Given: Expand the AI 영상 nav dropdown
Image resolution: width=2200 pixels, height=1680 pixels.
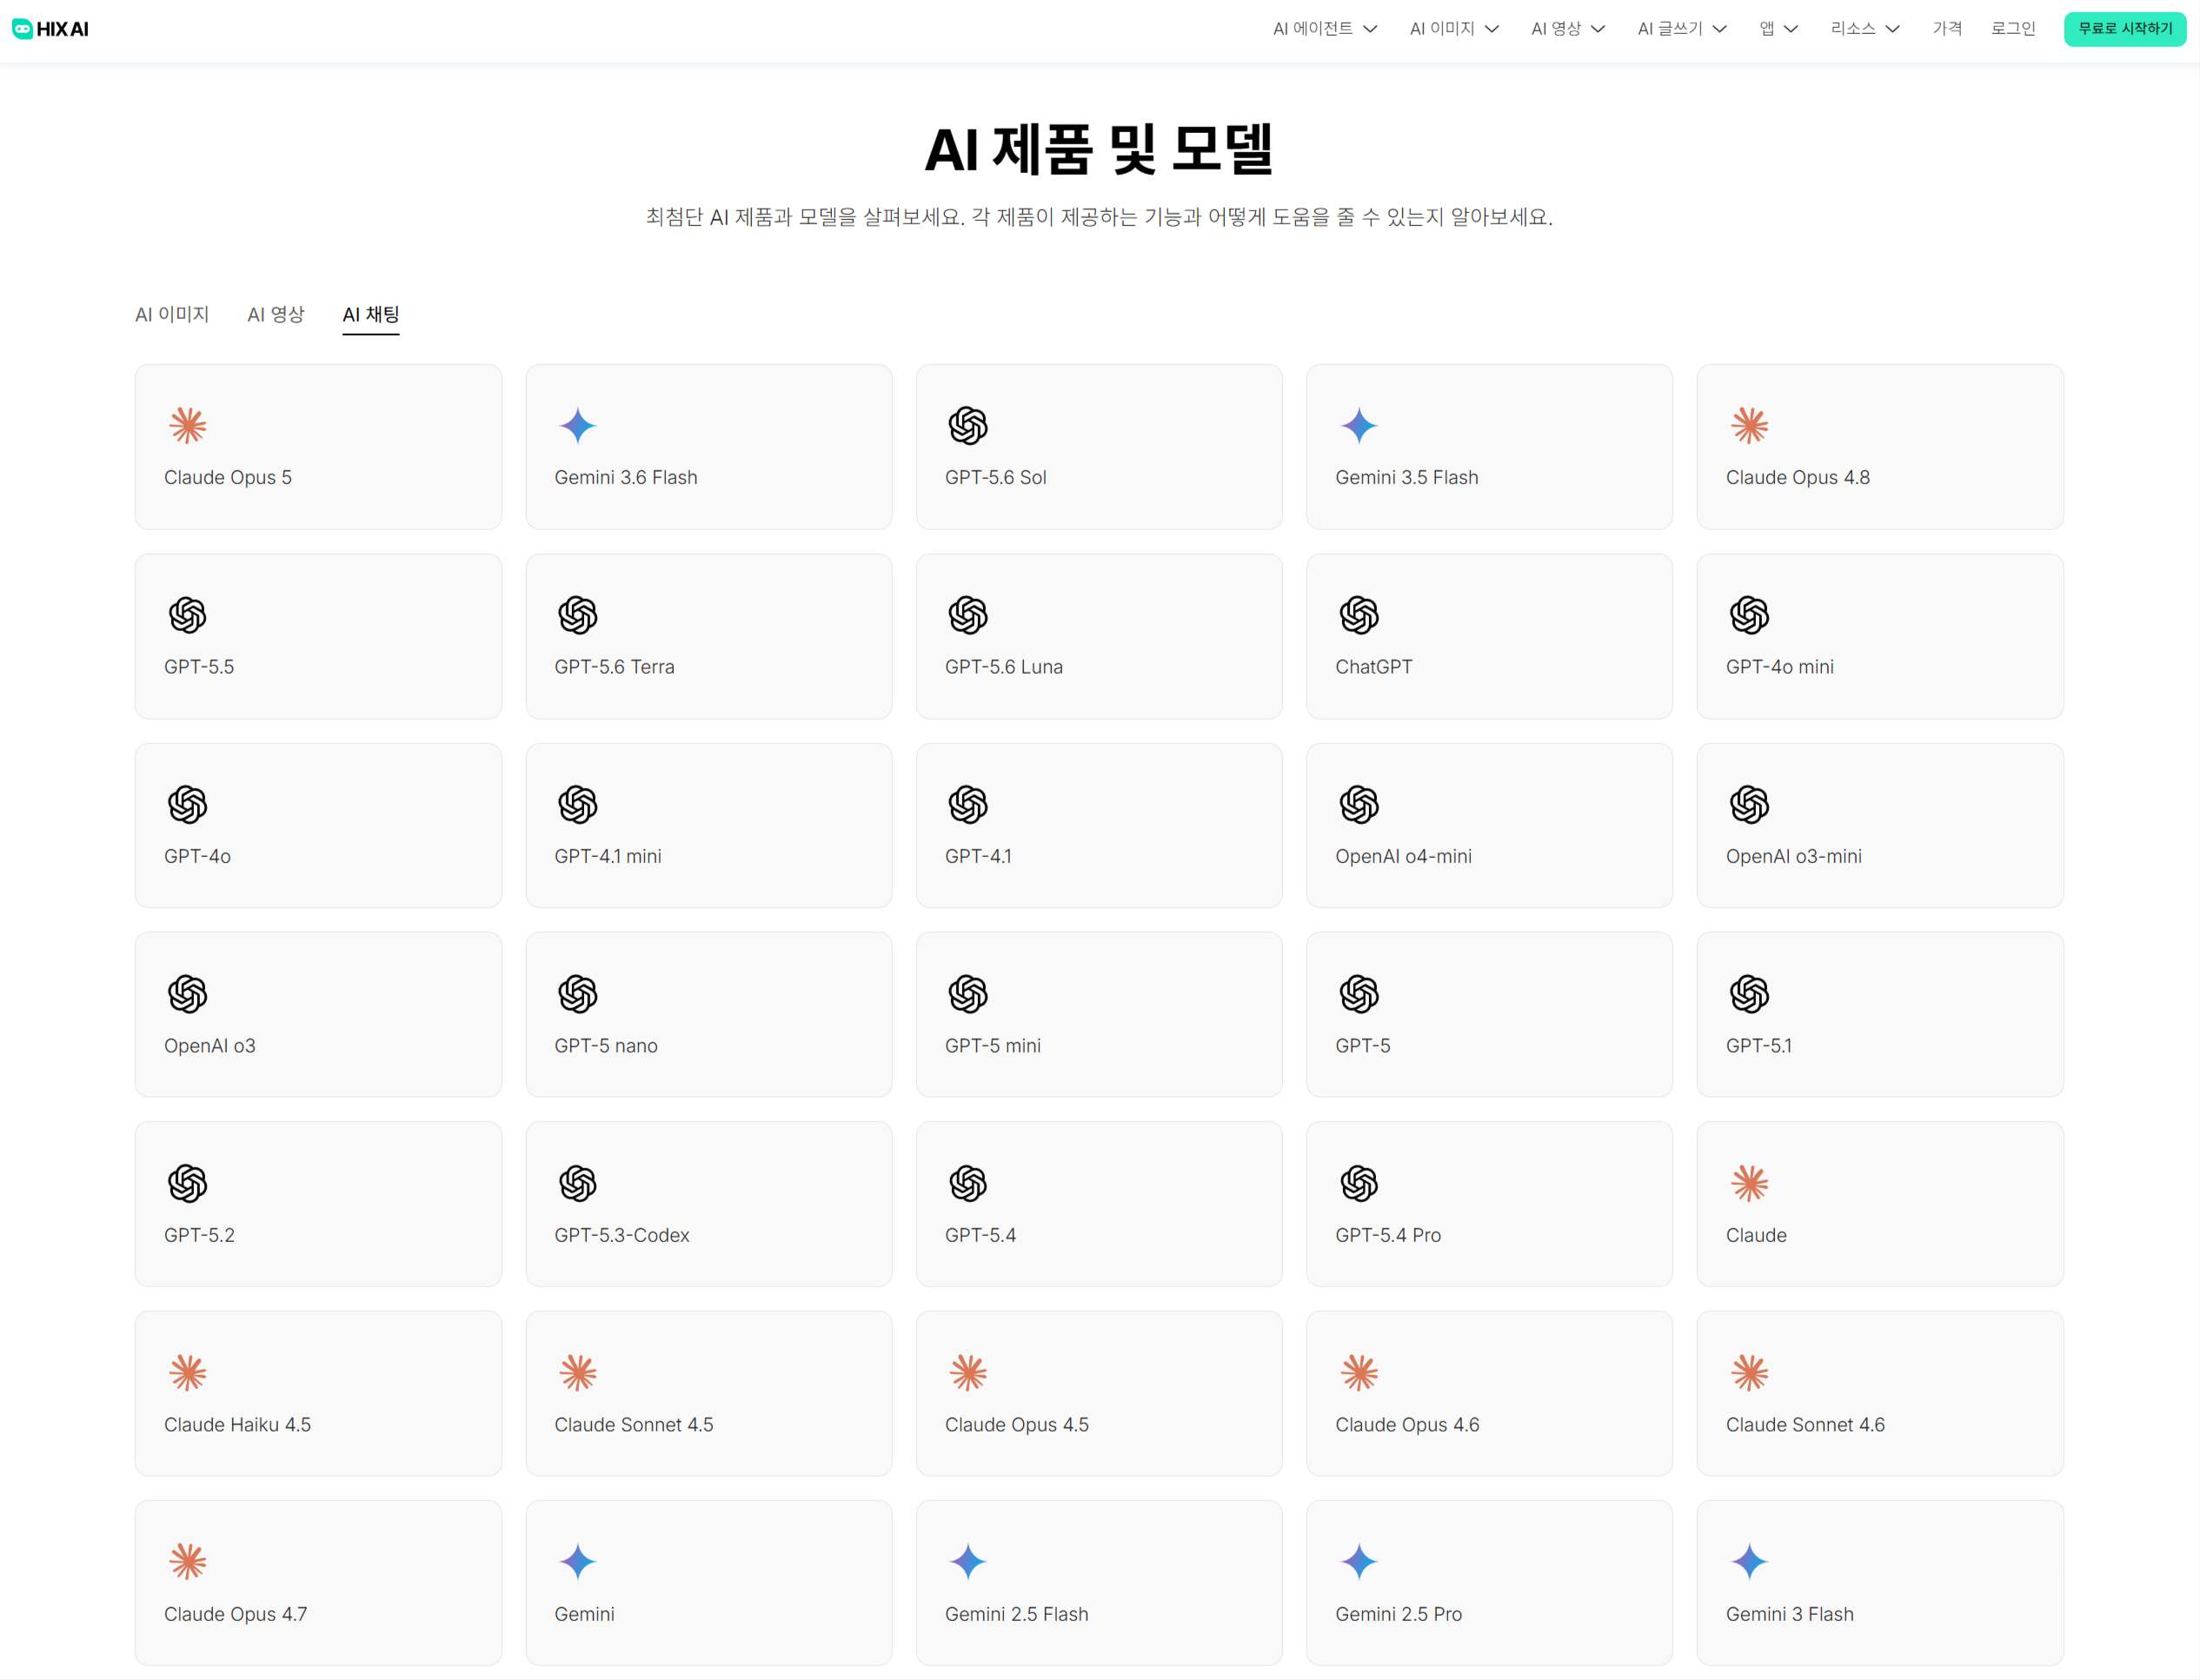Looking at the screenshot, I should pyautogui.click(x=1567, y=29).
